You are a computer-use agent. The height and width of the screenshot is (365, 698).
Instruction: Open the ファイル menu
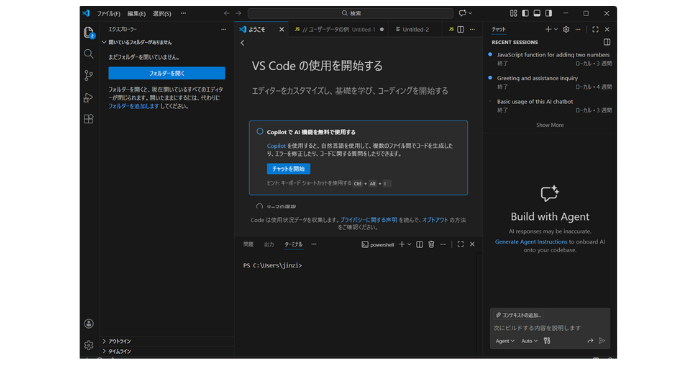click(109, 14)
